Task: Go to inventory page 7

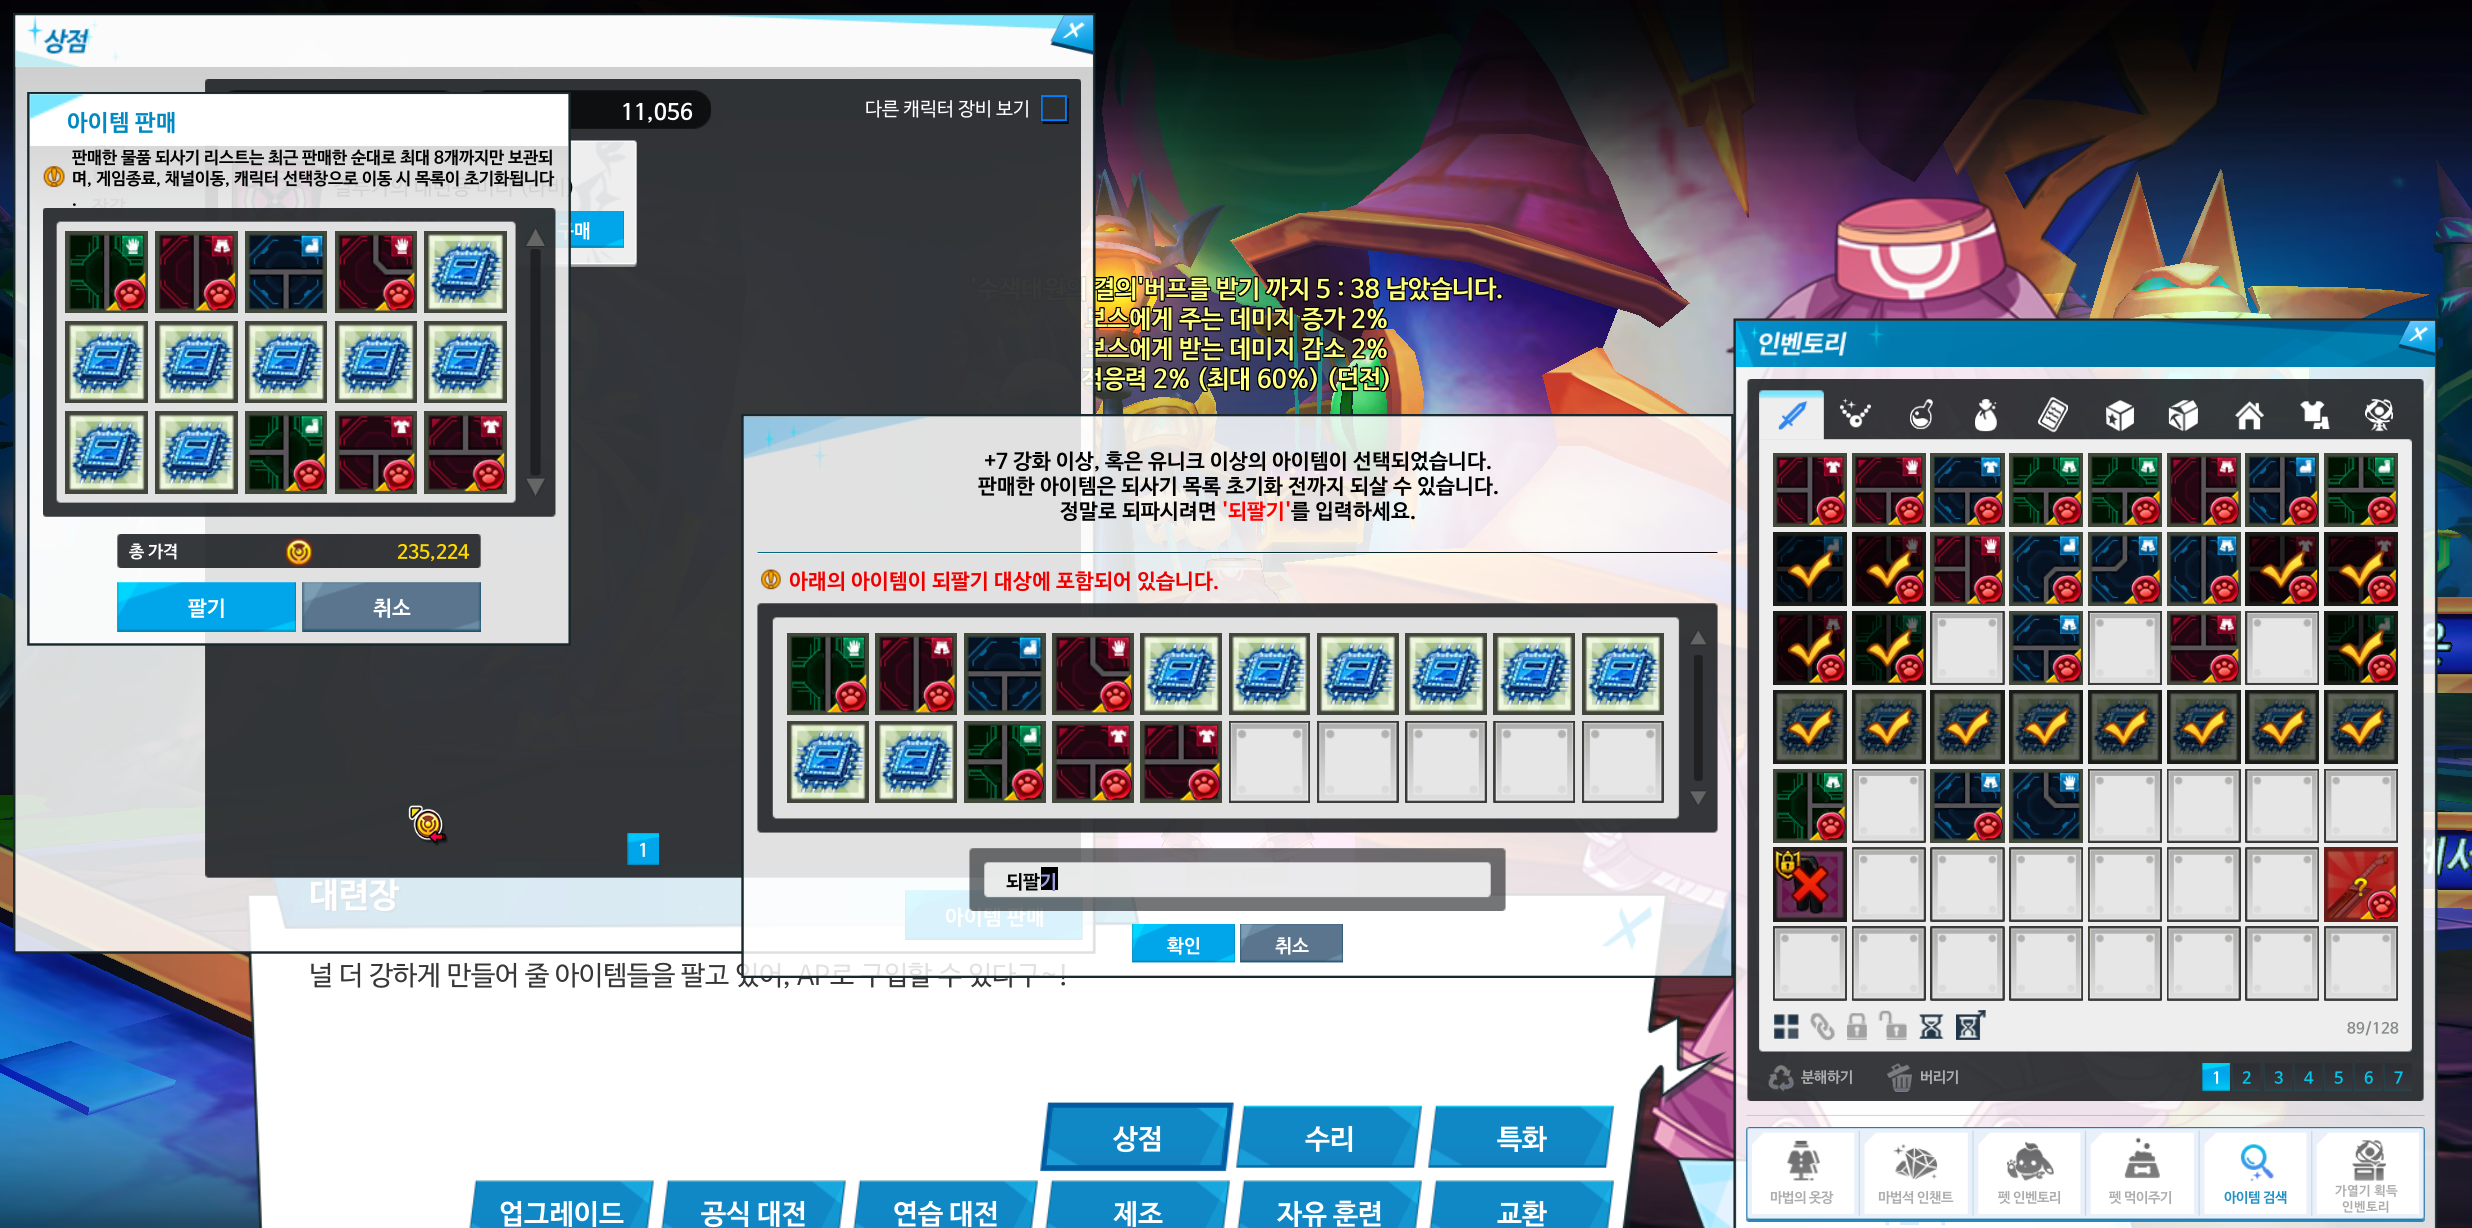Action: point(2398,1077)
